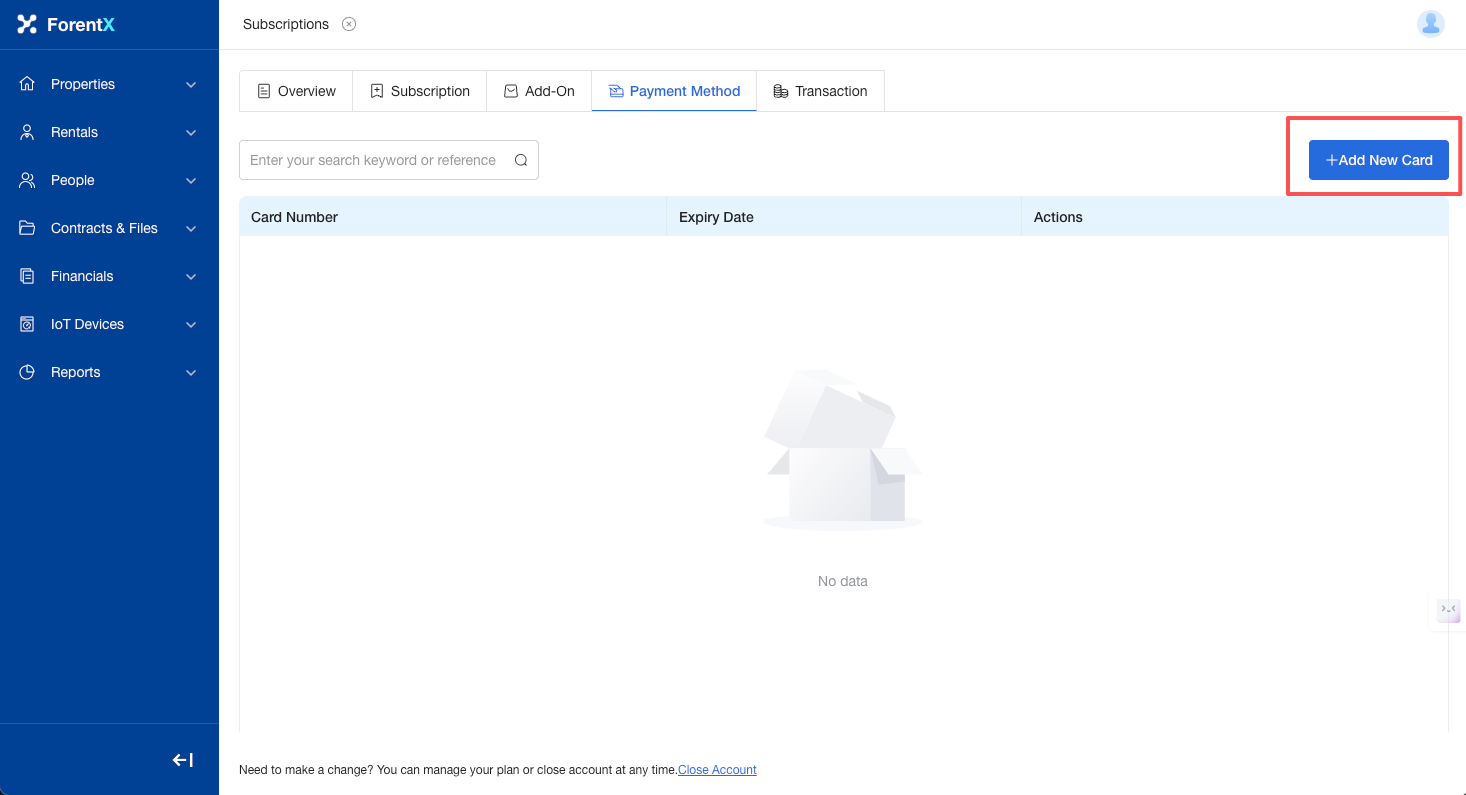
Task: Click the ForentX logo icon
Action: (27, 24)
